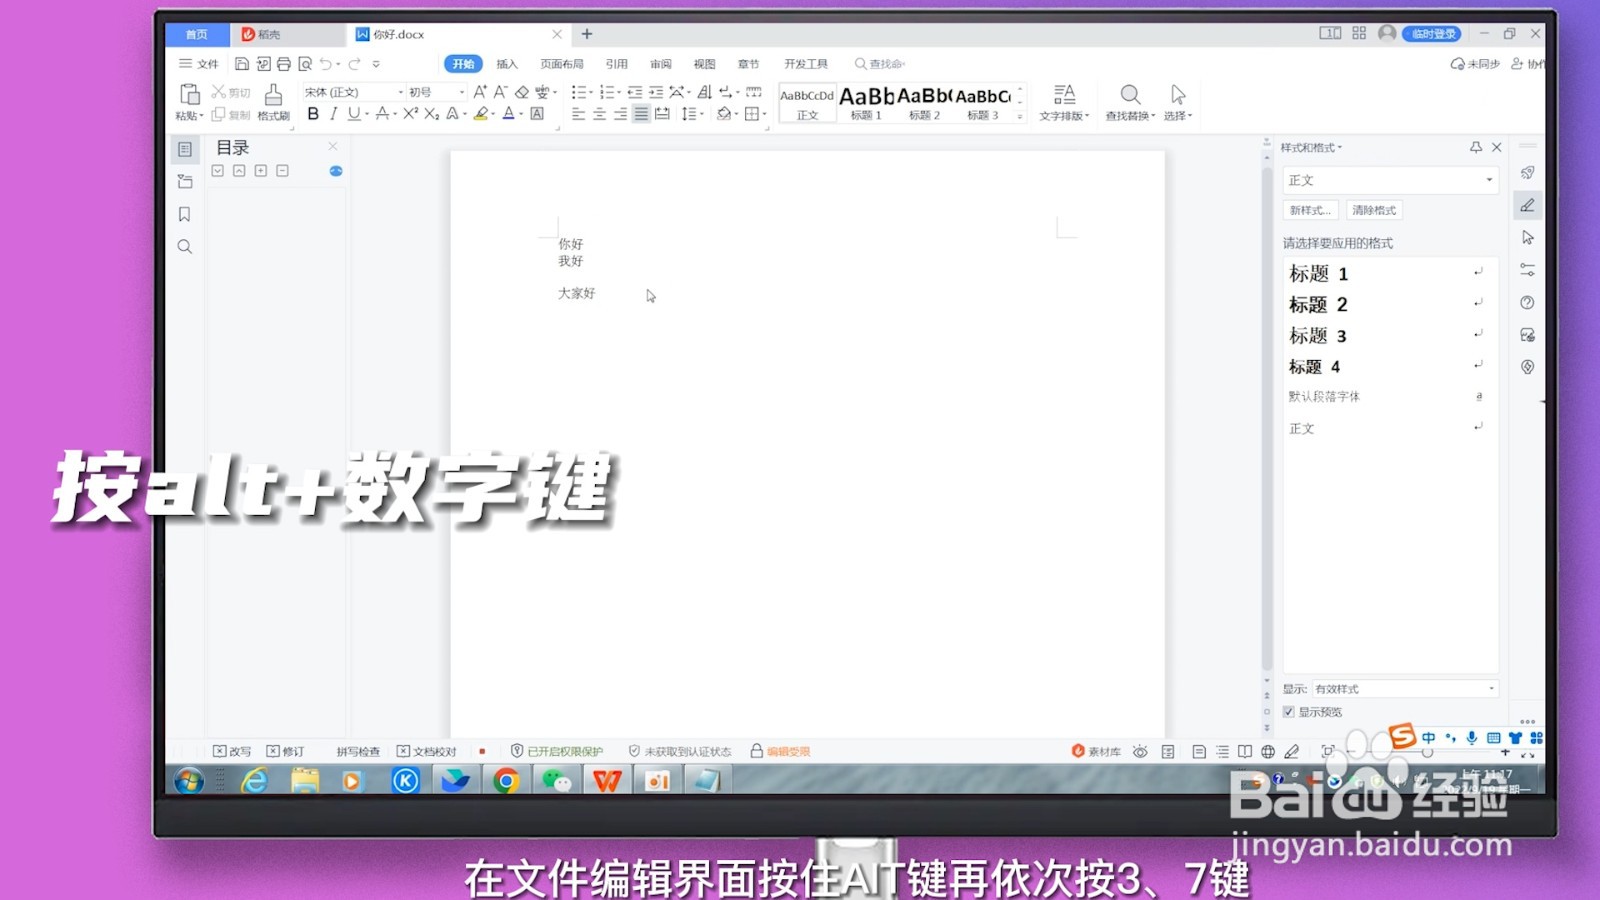Click 拼写检查 in status bar
This screenshot has height=900, width=1600.
pyautogui.click(x=358, y=752)
